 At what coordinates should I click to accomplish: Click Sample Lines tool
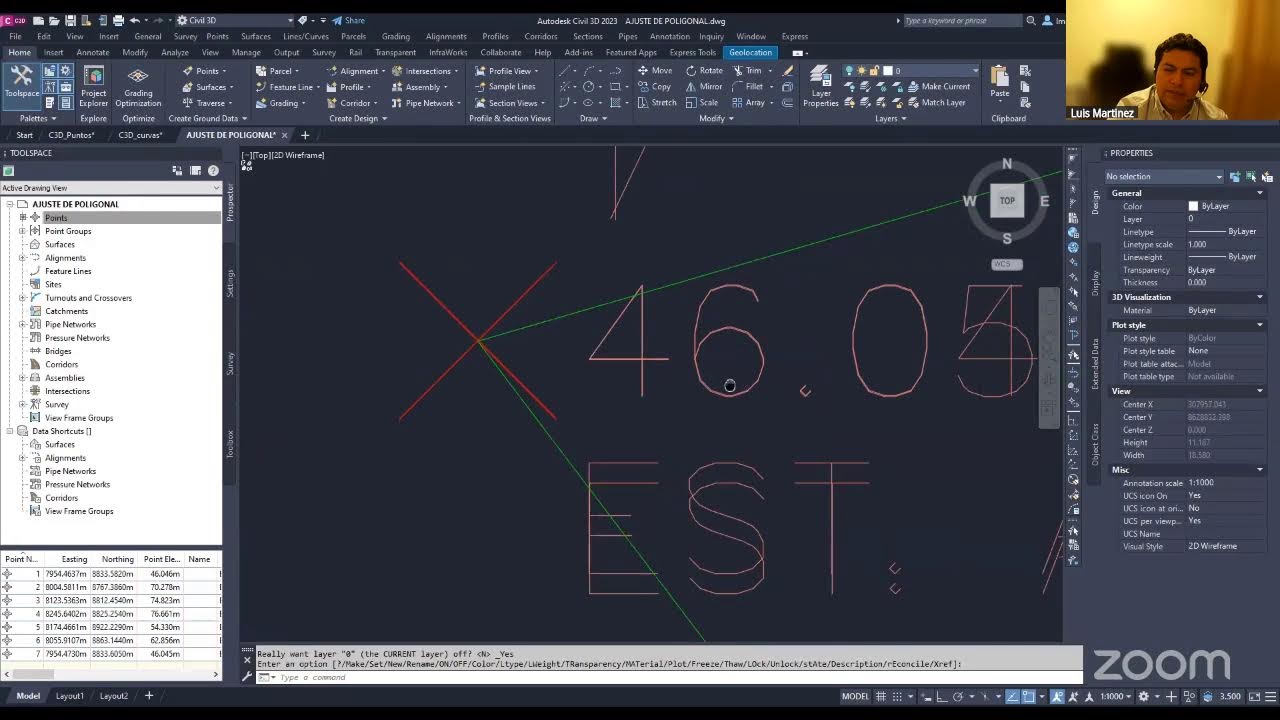505,87
